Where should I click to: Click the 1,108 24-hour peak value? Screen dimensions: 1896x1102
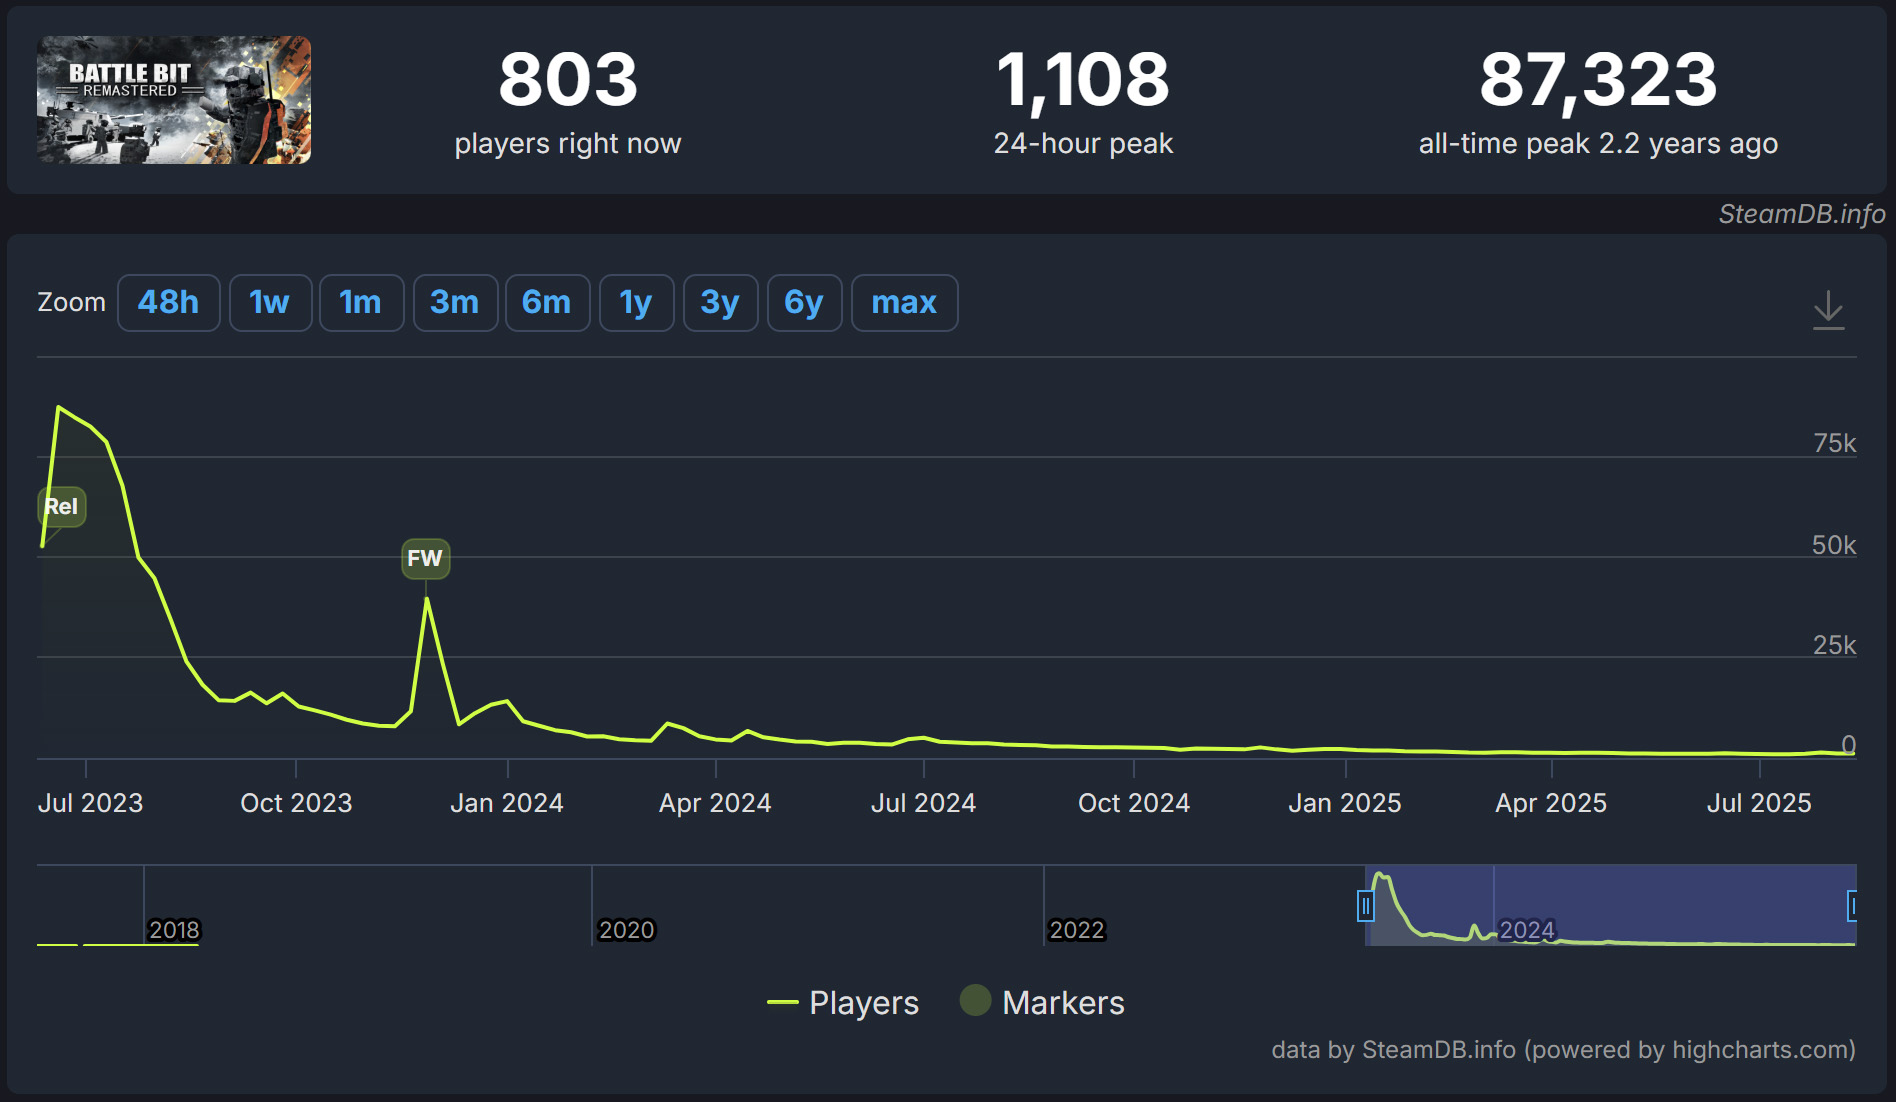click(x=1083, y=80)
